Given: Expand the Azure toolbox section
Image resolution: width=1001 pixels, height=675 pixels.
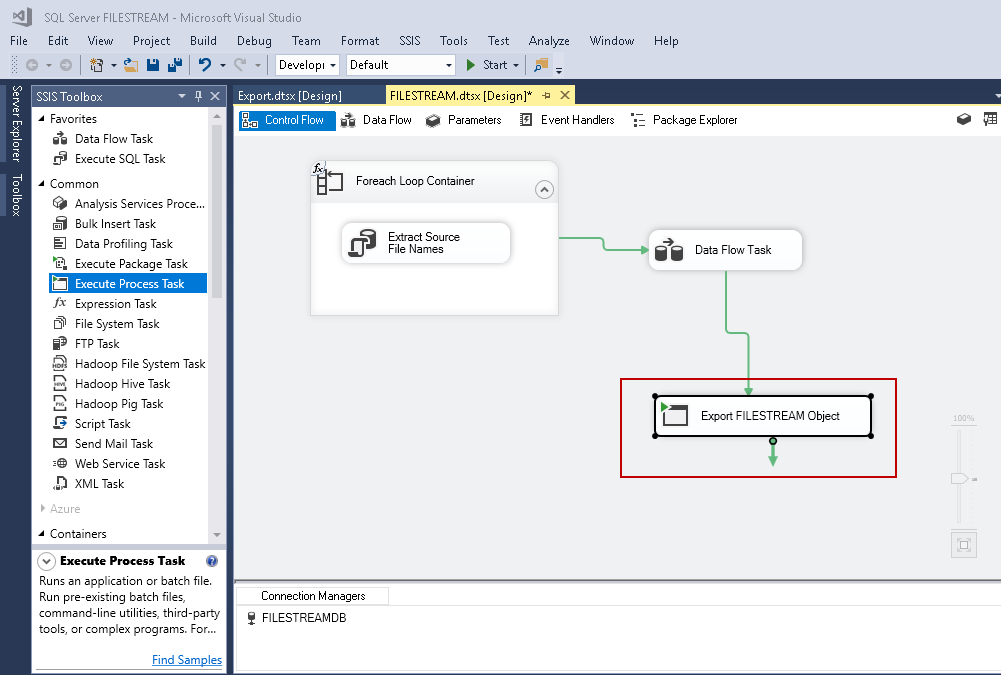Looking at the screenshot, I should pos(42,509).
